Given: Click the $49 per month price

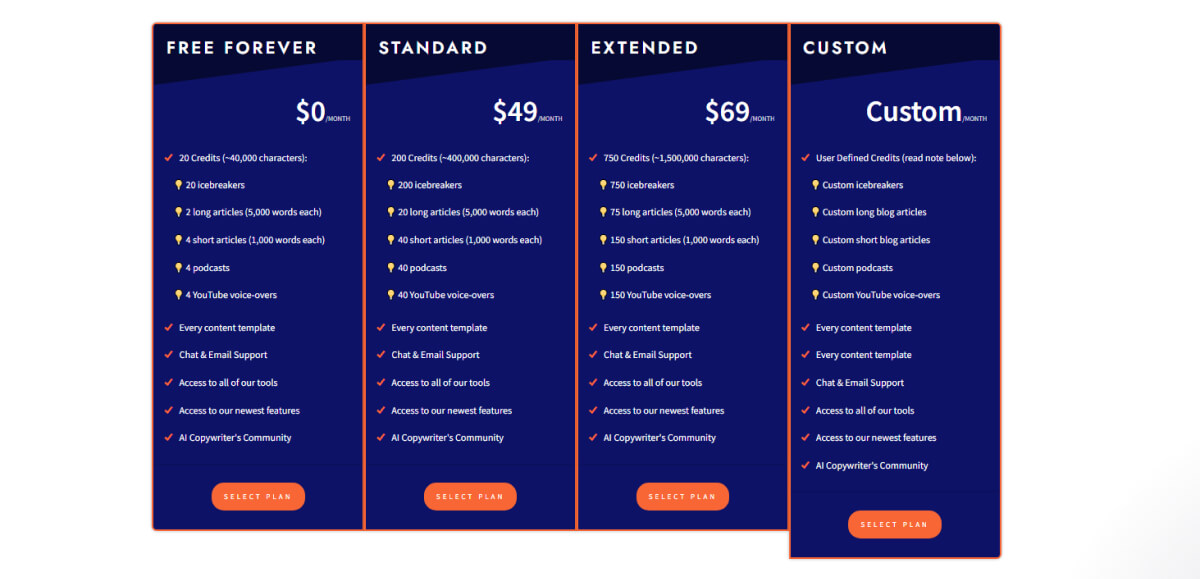Looking at the screenshot, I should click(x=515, y=112).
